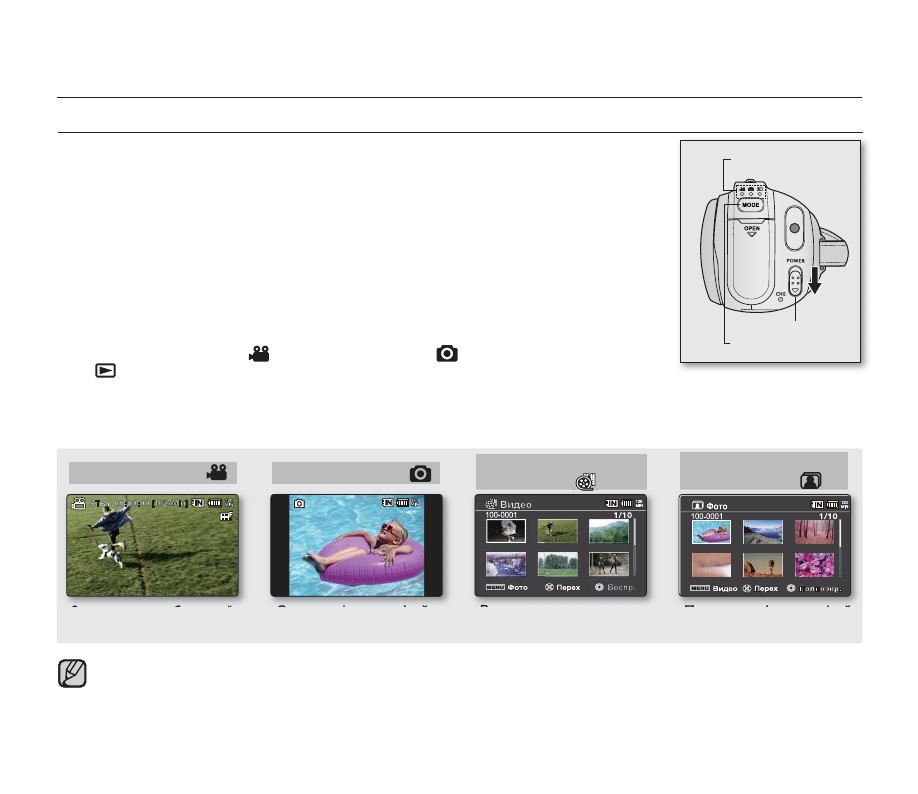Click the scrollbar in Видео thumbnail screen
This screenshot has height=794, width=918.
[x=635, y=547]
